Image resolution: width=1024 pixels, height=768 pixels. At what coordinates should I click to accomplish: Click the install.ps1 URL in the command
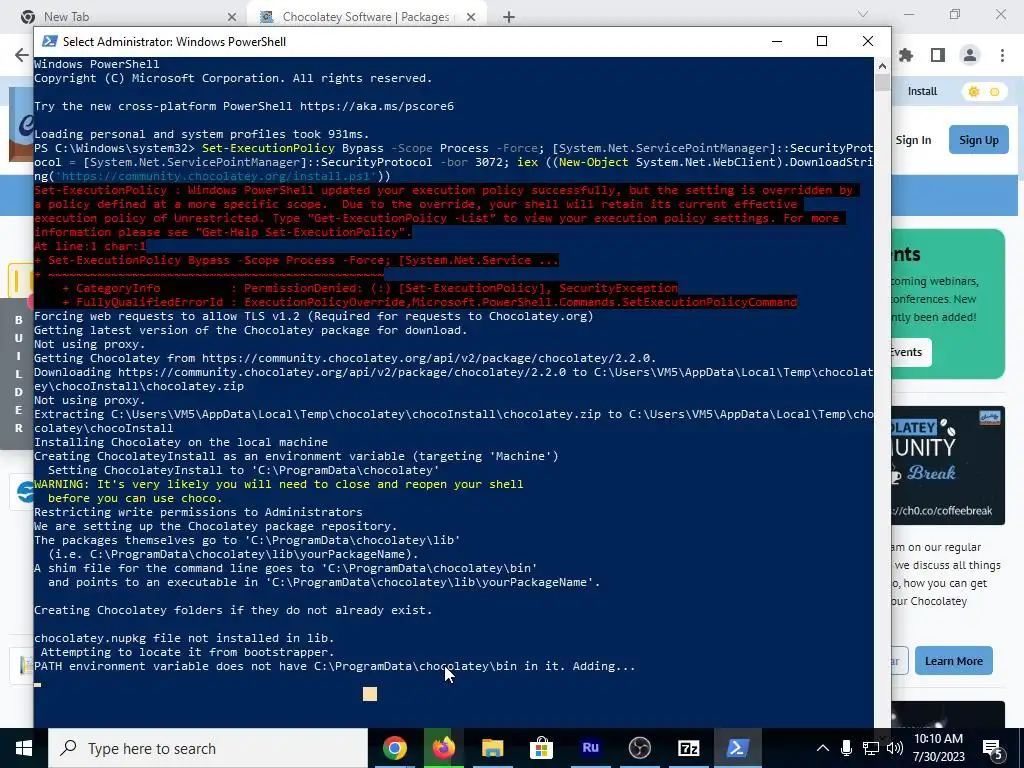217,176
